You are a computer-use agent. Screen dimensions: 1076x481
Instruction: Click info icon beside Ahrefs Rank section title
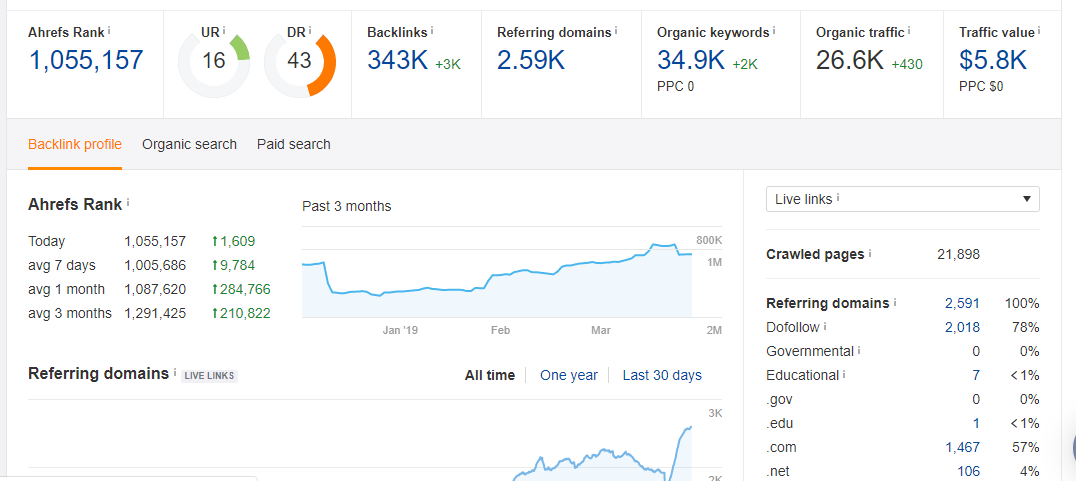point(128,202)
